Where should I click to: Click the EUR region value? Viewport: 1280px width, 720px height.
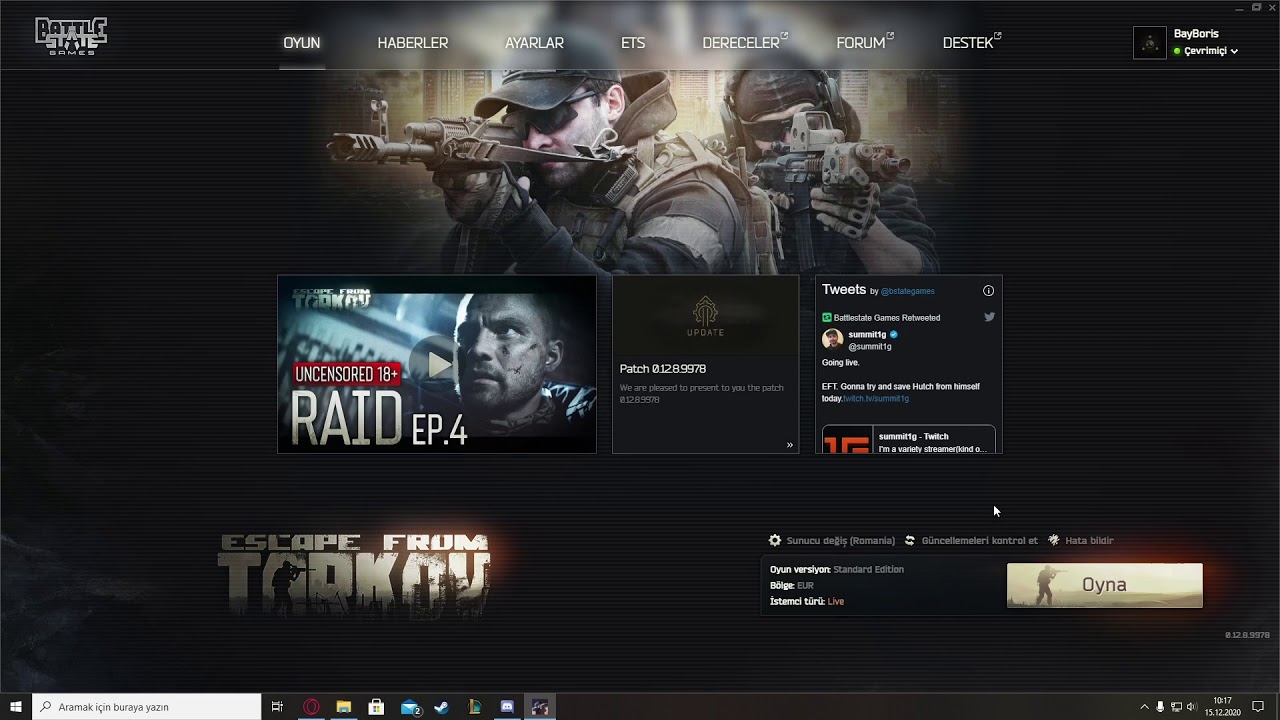(805, 586)
